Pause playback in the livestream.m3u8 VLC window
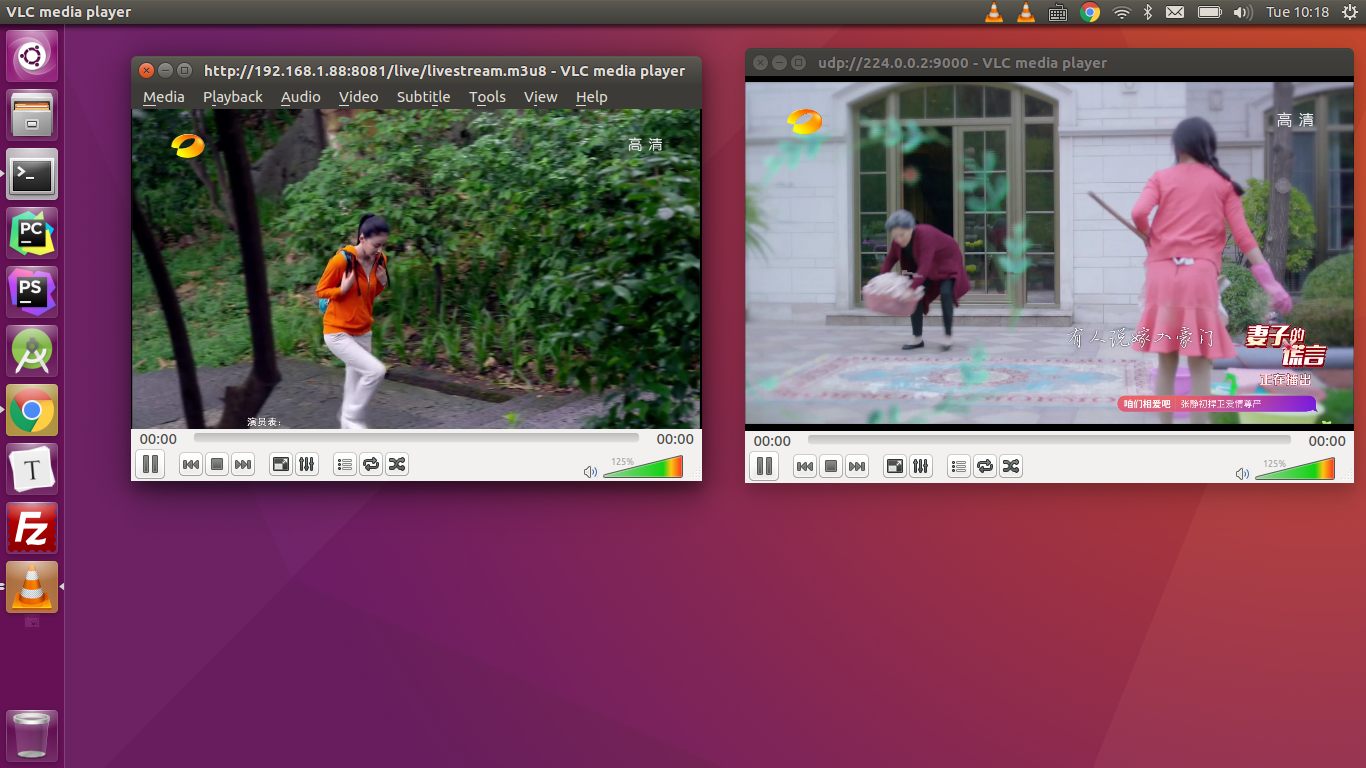The width and height of the screenshot is (1366, 768). tap(150, 464)
